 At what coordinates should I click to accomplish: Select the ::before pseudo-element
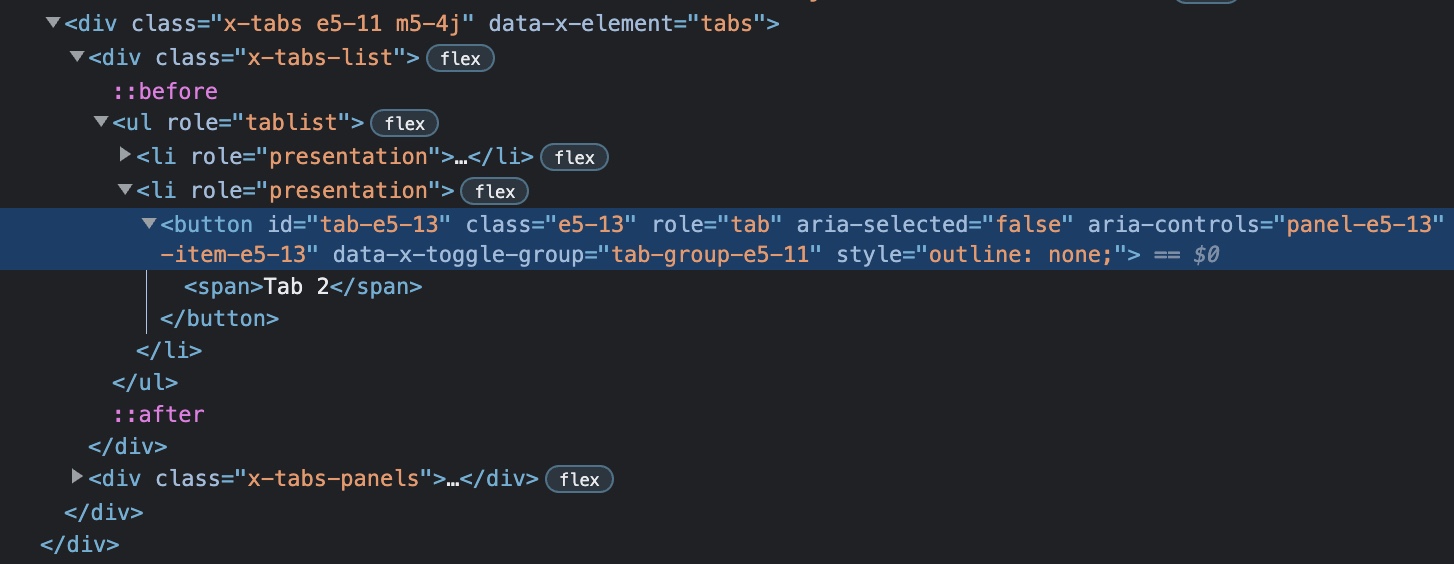pyautogui.click(x=165, y=91)
